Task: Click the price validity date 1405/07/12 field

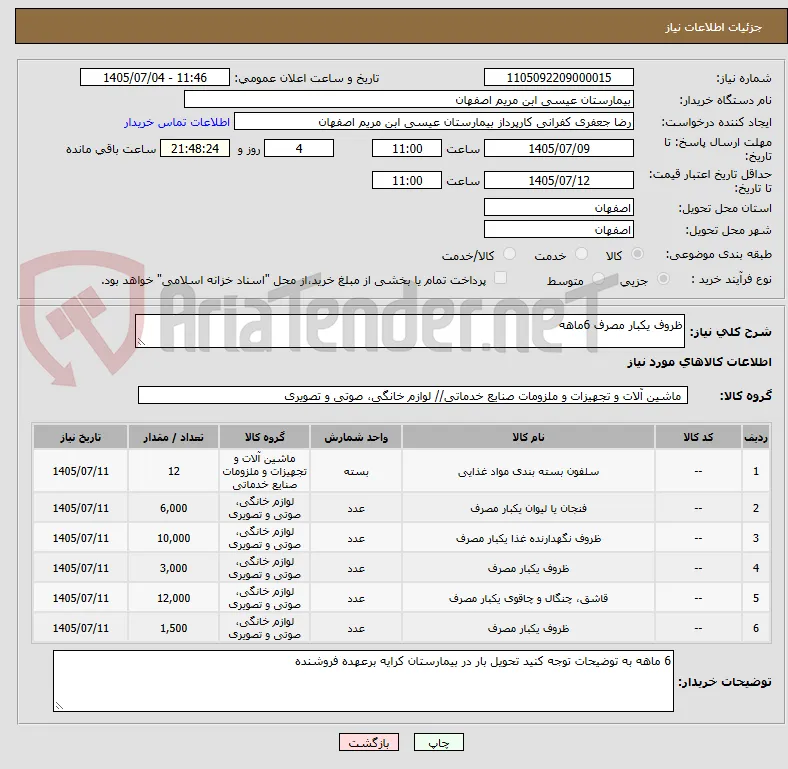Action: (558, 180)
